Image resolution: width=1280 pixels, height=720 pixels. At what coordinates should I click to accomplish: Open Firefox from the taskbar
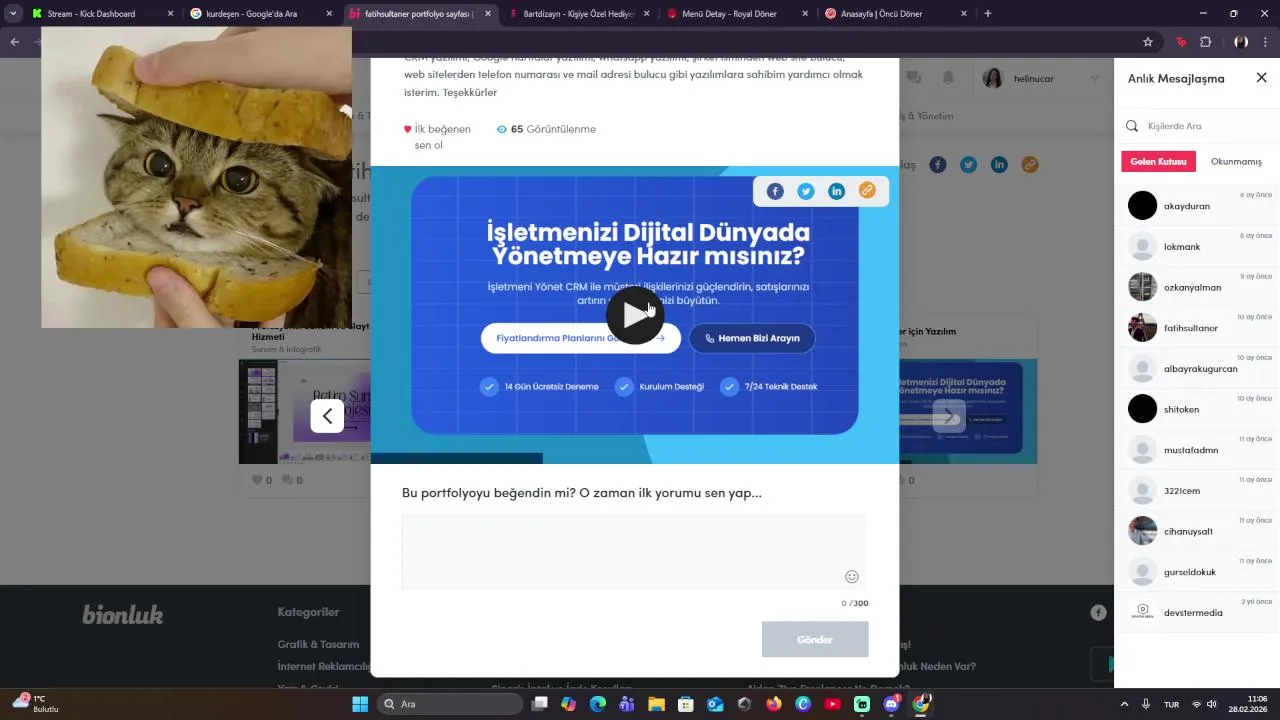(x=774, y=704)
